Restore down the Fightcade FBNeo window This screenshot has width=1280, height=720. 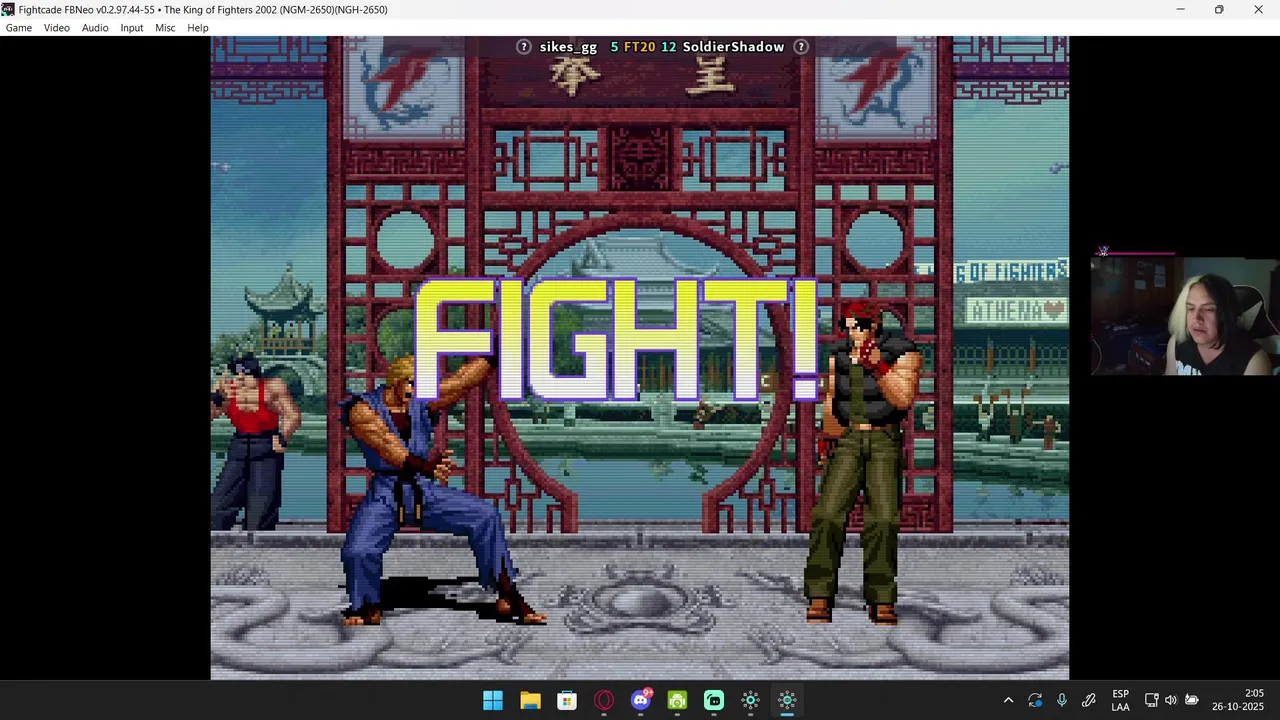pos(1219,9)
